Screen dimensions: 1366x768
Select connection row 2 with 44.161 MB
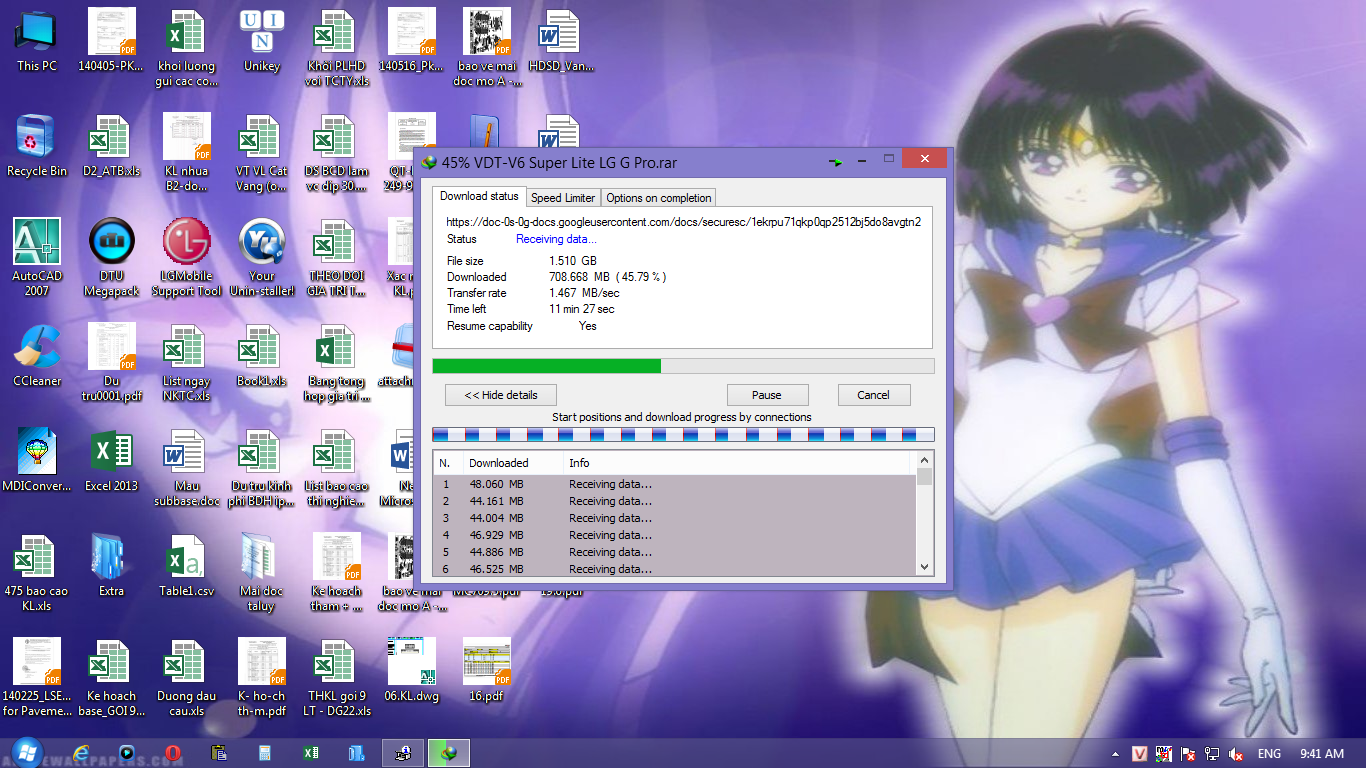[674, 501]
